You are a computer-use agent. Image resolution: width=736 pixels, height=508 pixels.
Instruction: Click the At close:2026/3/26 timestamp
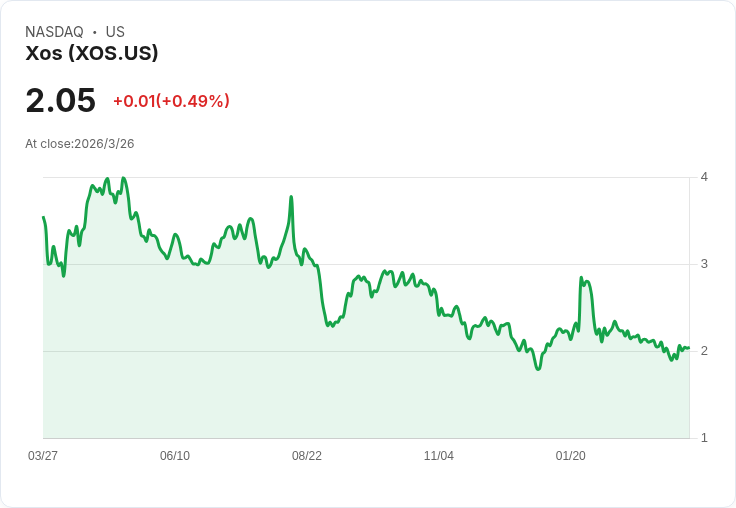pos(80,144)
